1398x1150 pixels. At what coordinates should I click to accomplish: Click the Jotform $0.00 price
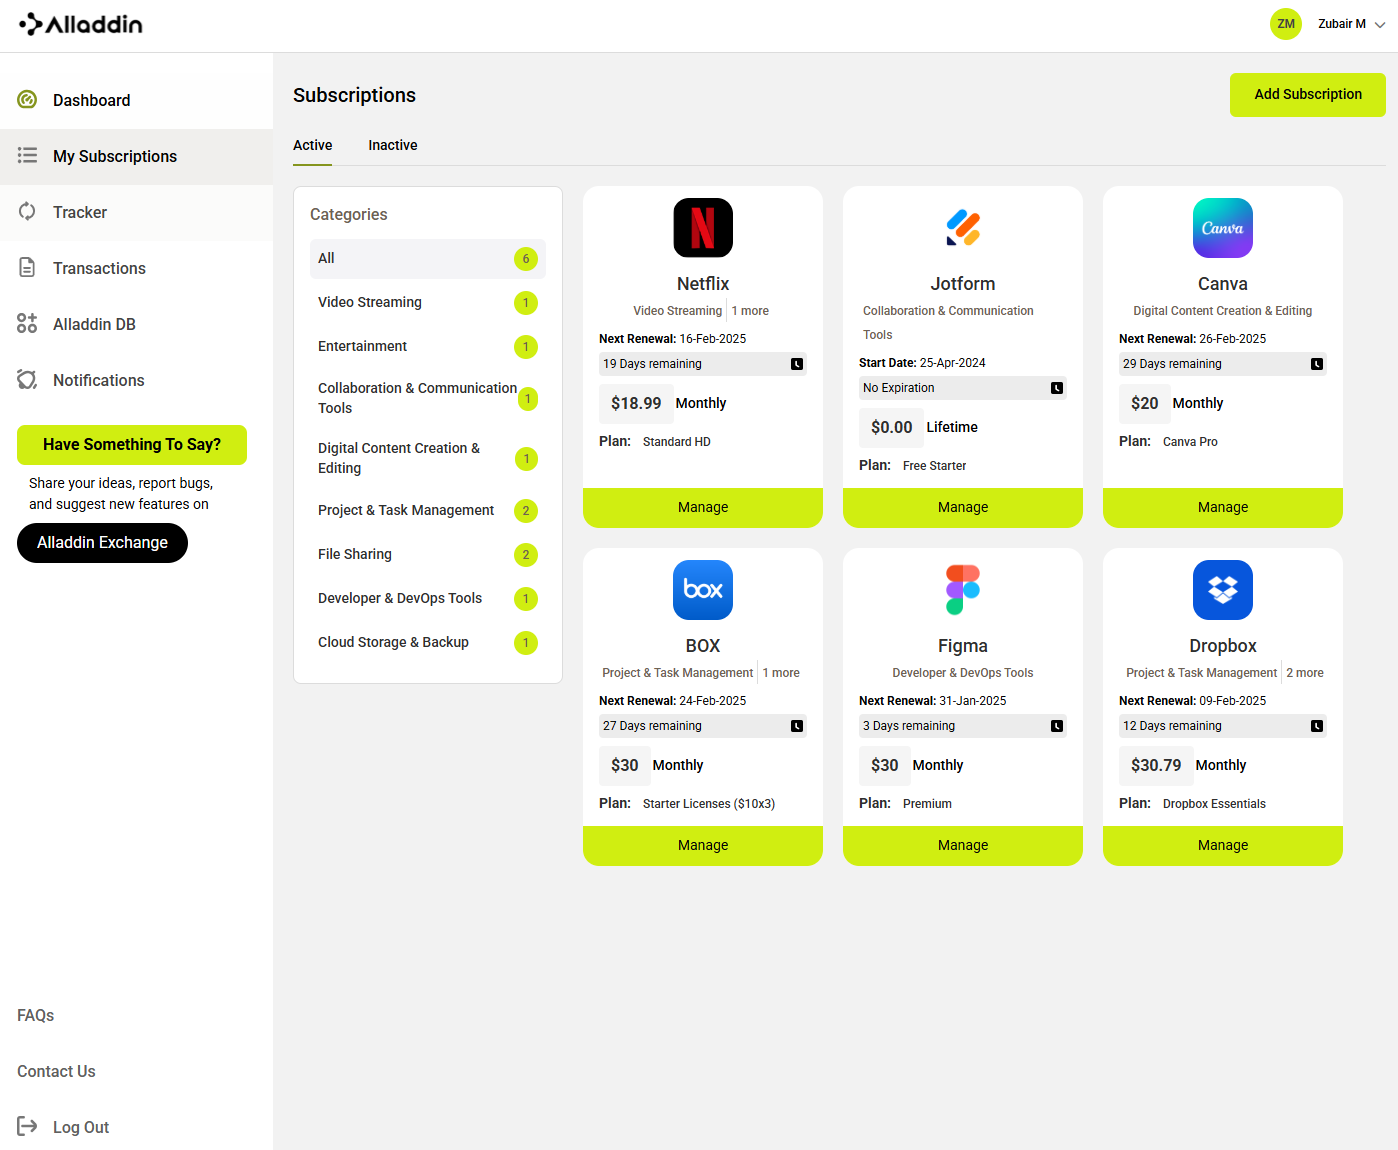point(891,427)
